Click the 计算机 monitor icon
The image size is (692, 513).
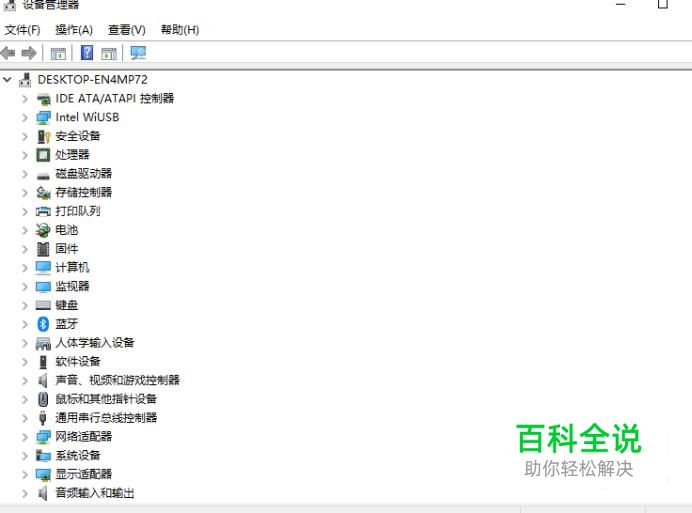(43, 268)
